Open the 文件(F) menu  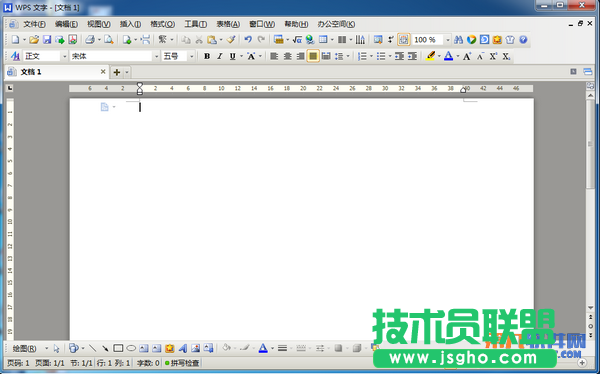click(x=34, y=24)
